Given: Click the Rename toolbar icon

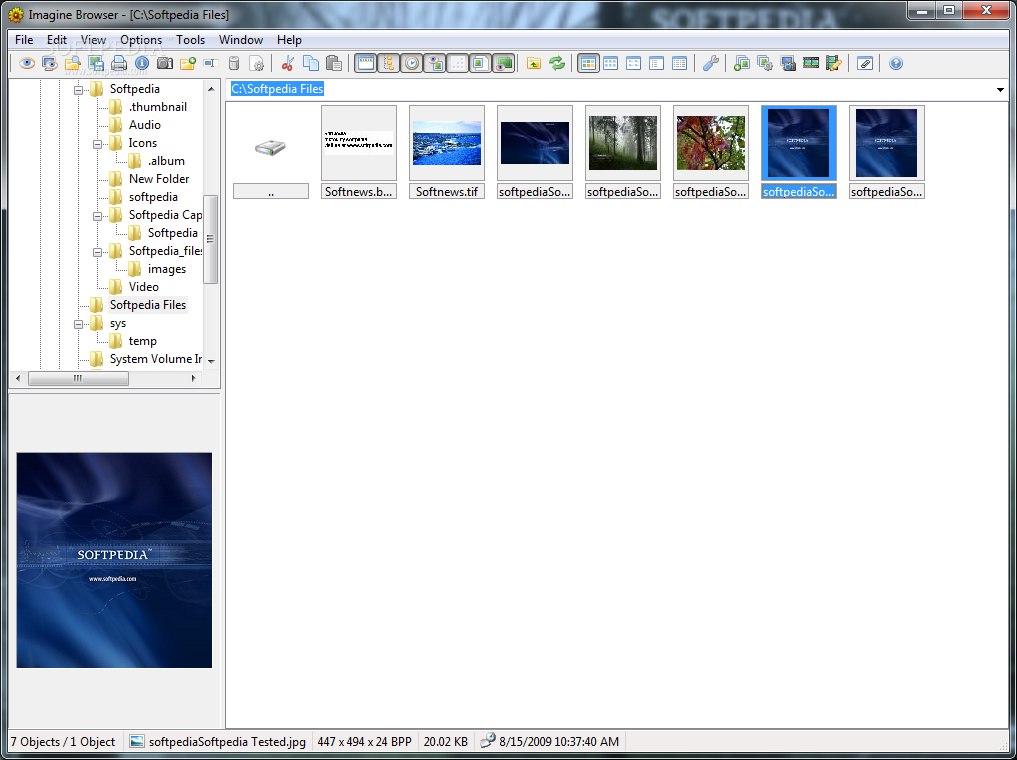Looking at the screenshot, I should click(x=210, y=64).
